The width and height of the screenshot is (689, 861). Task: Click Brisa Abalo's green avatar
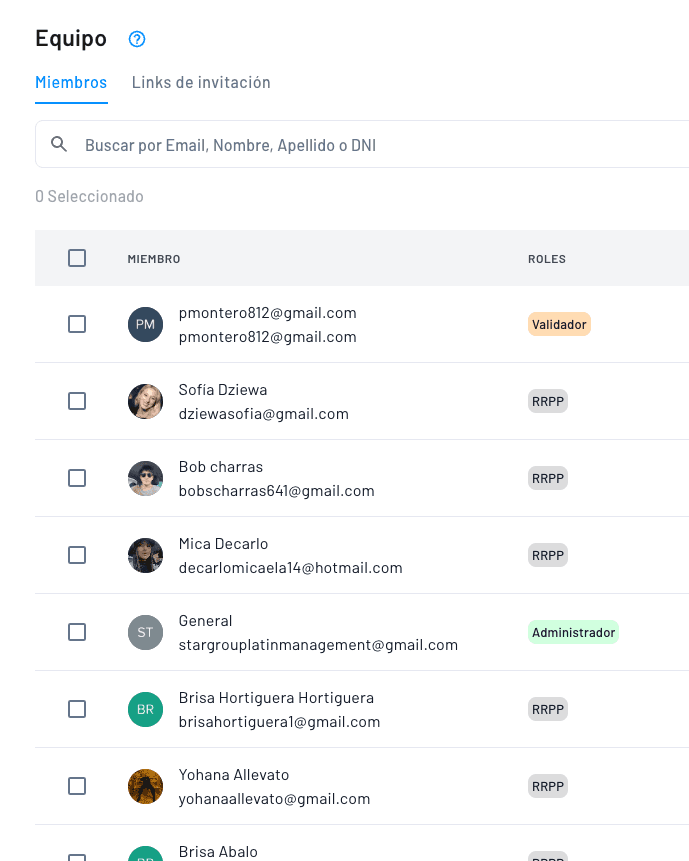(145, 855)
